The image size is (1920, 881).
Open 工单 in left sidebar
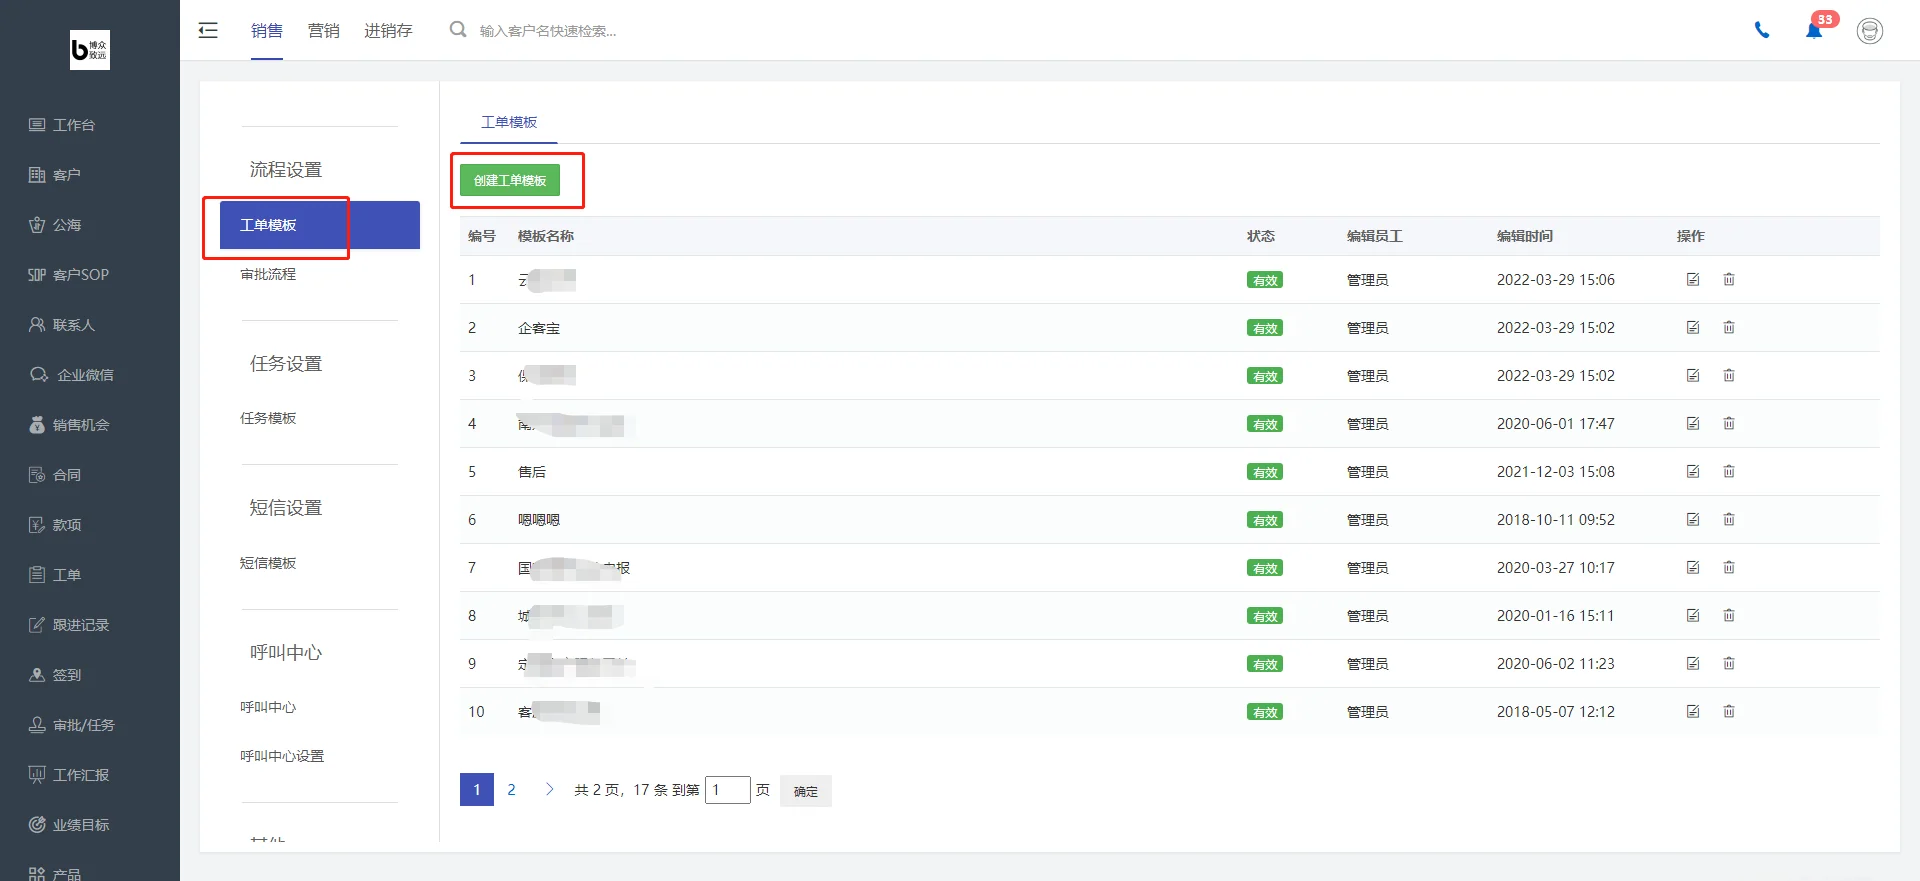click(x=55, y=575)
